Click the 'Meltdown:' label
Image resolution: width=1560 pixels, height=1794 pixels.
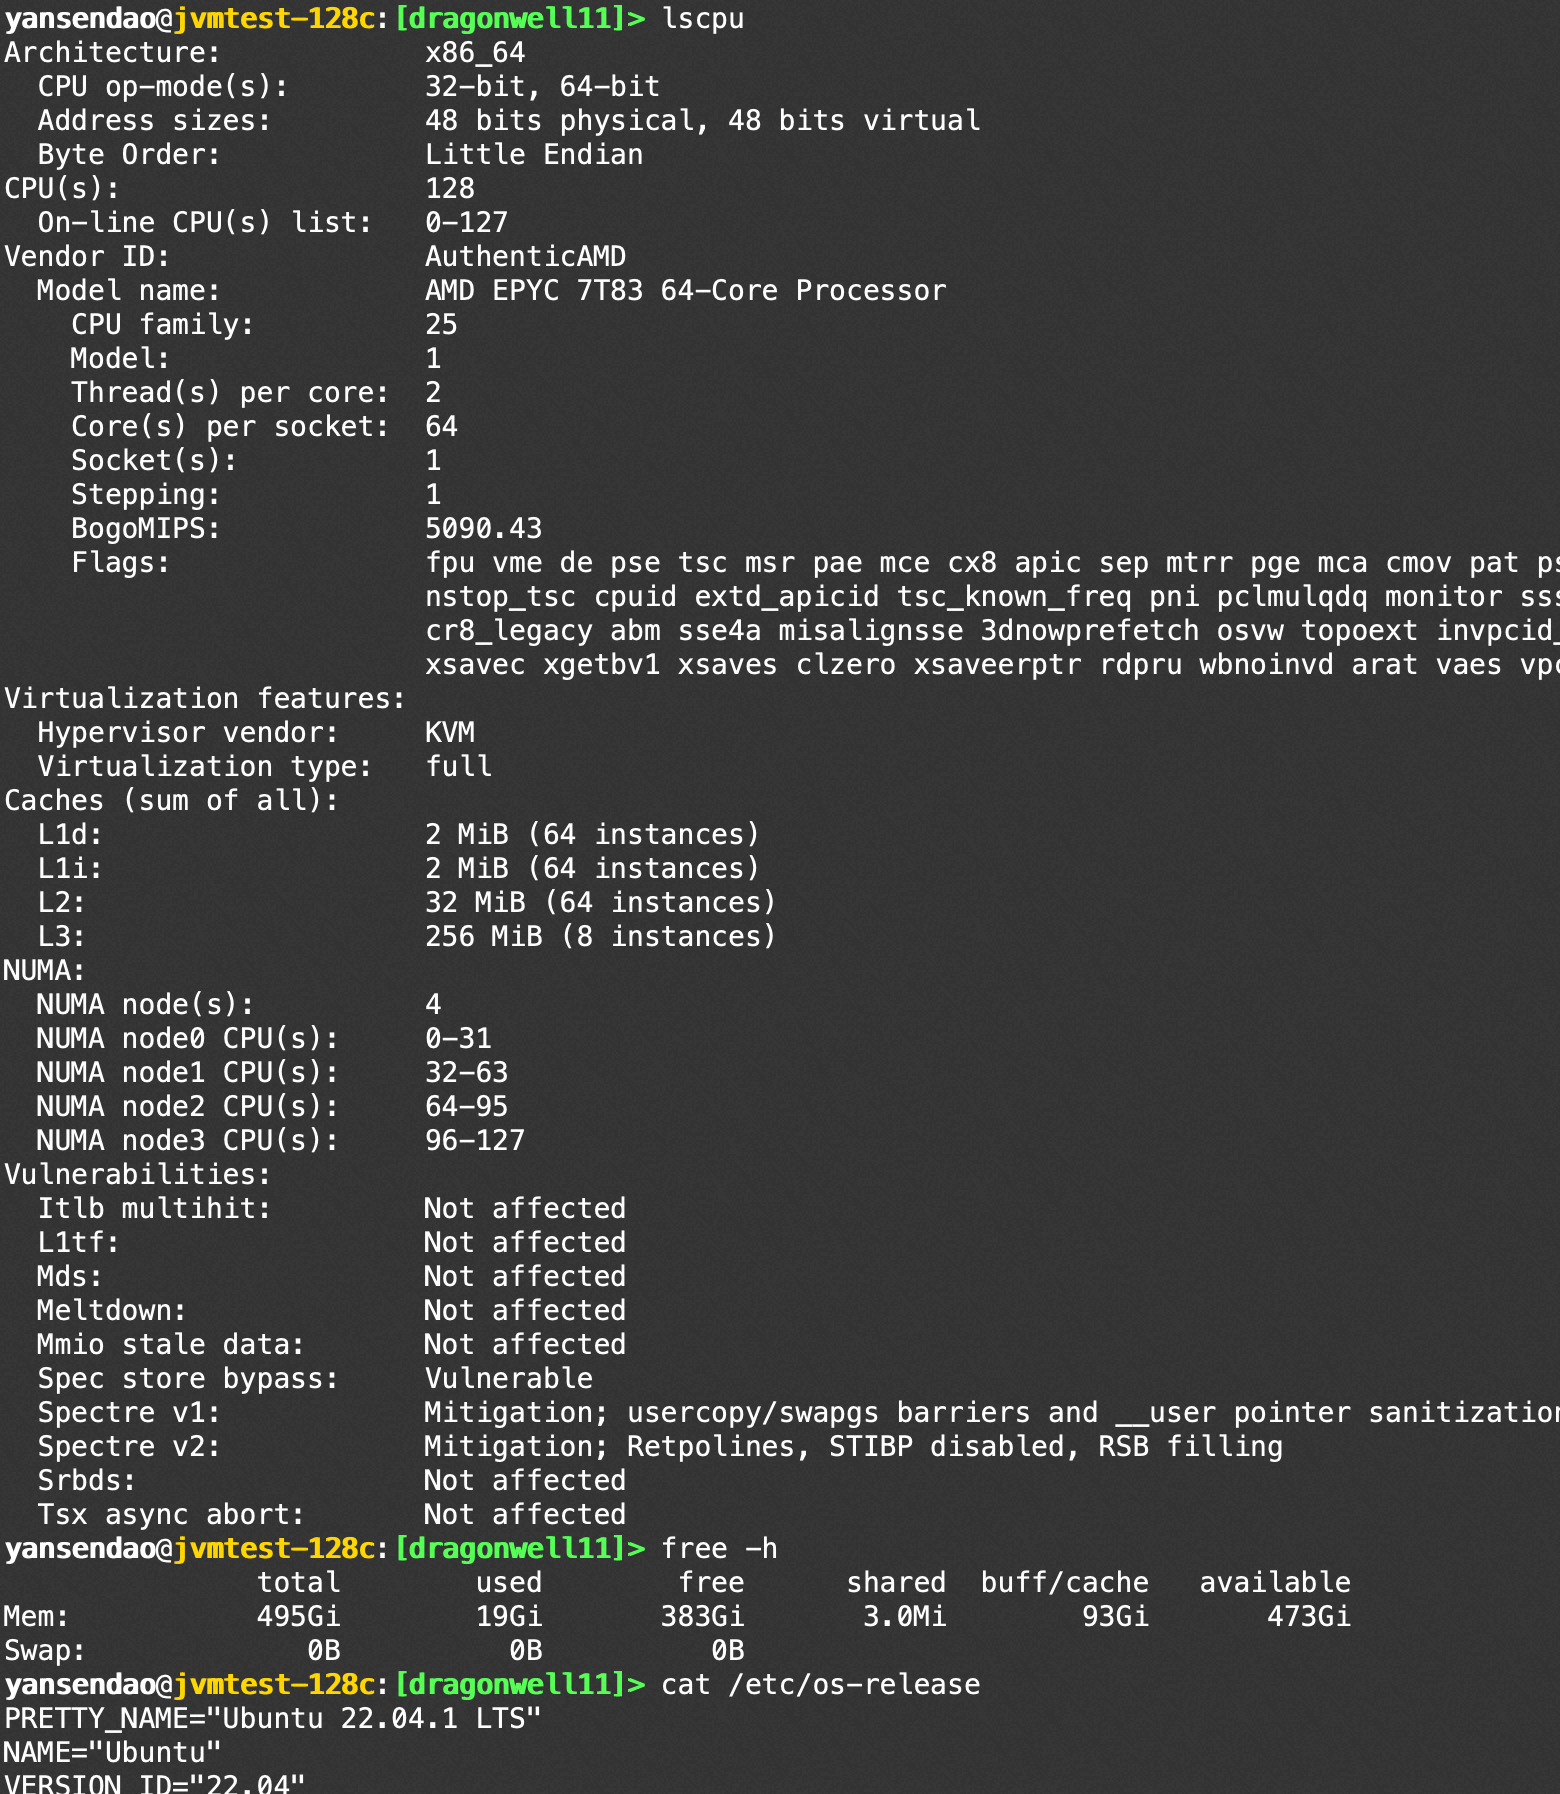tap(112, 1311)
